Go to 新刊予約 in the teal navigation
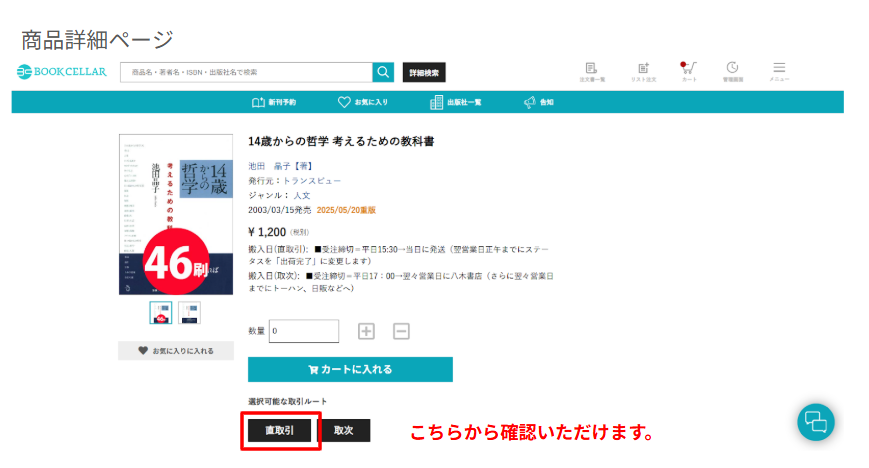869x468 pixels. pos(274,102)
